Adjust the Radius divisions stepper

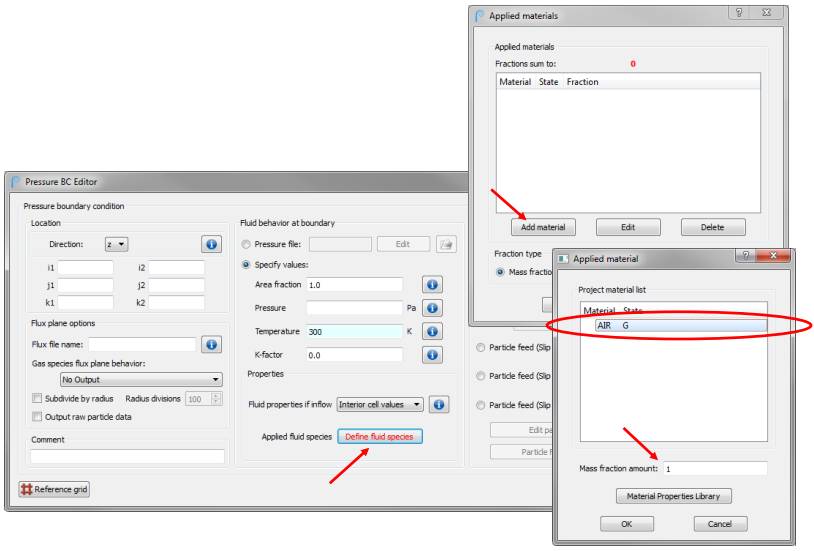pyautogui.click(x=216, y=399)
